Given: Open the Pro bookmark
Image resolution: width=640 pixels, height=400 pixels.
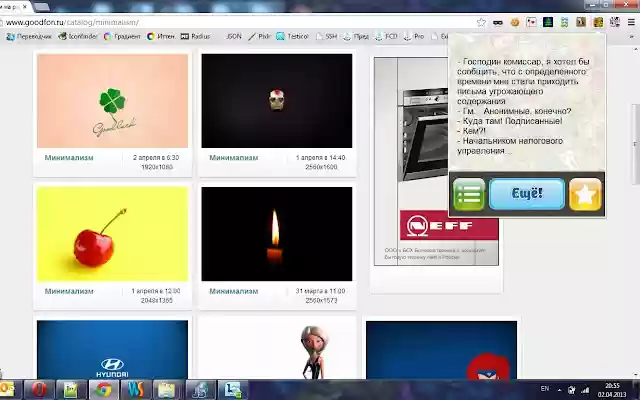Looking at the screenshot, I should point(414,36).
